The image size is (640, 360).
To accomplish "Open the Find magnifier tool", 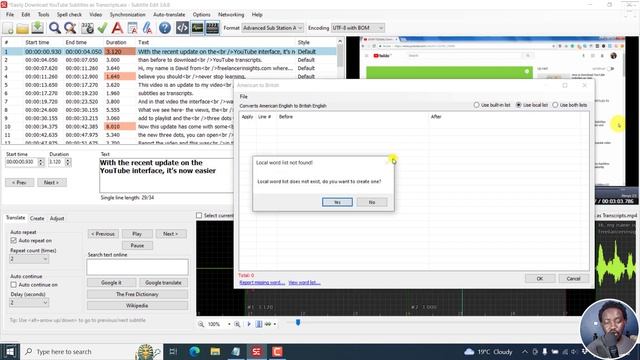I will click(55, 28).
